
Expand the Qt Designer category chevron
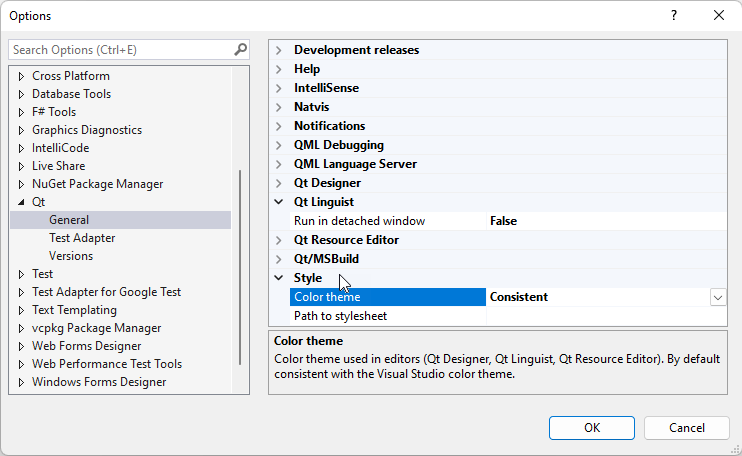(279, 183)
